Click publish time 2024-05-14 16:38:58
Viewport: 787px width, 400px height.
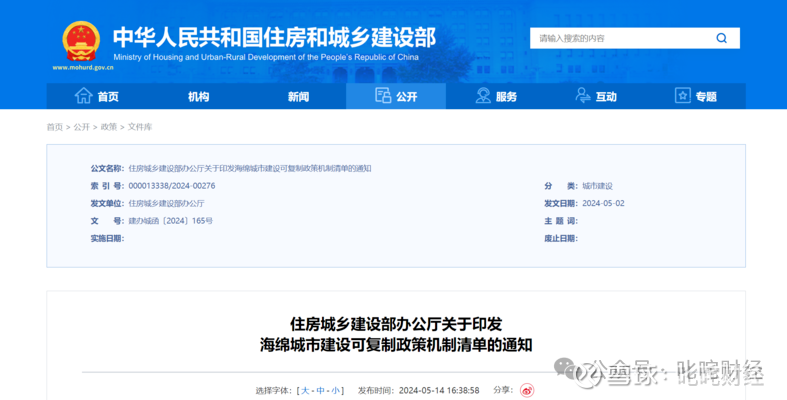(439, 390)
